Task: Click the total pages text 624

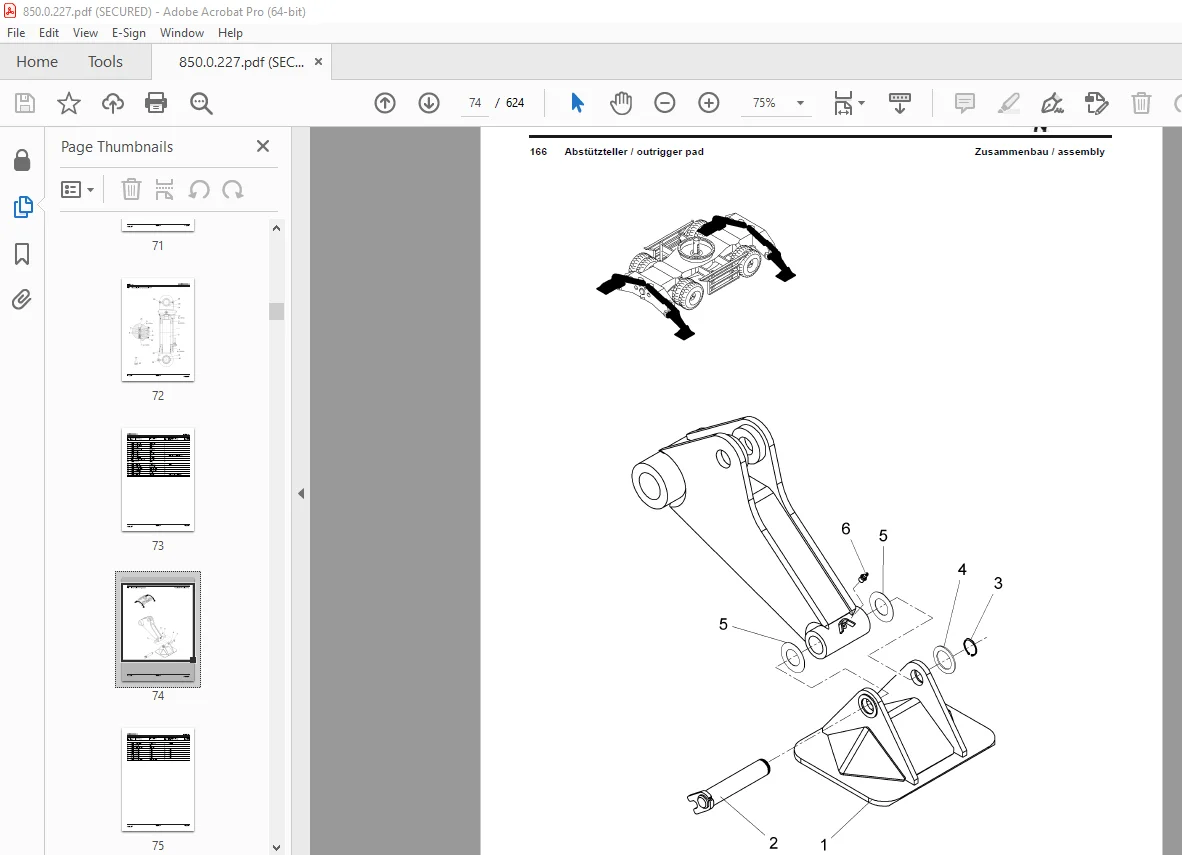Action: point(515,103)
